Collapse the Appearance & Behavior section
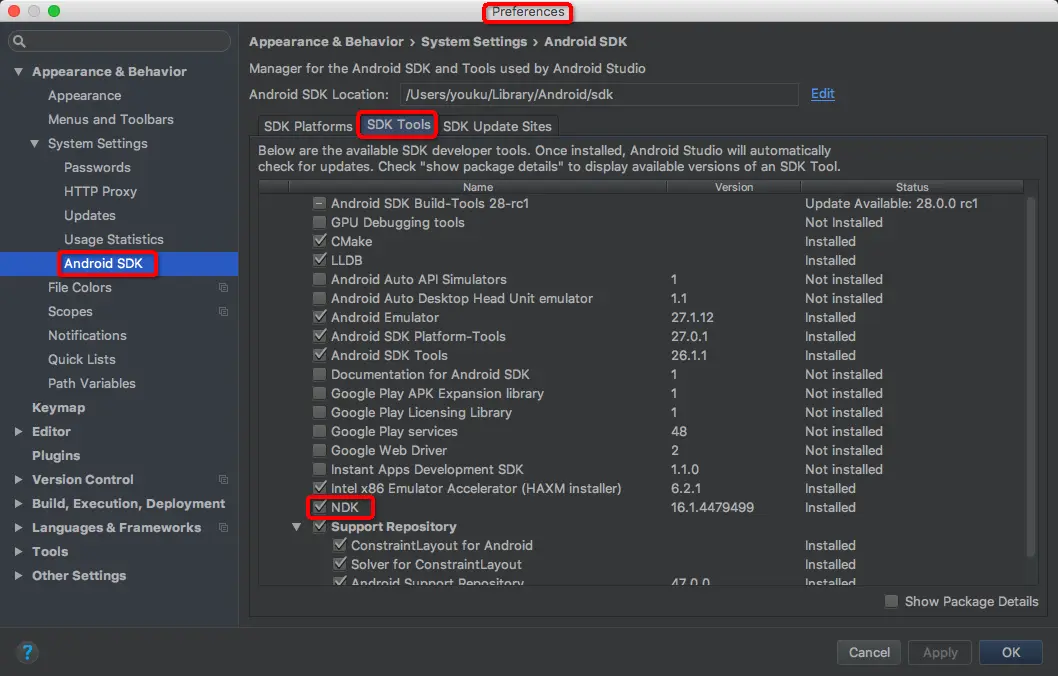The width and height of the screenshot is (1058, 676). (18, 72)
